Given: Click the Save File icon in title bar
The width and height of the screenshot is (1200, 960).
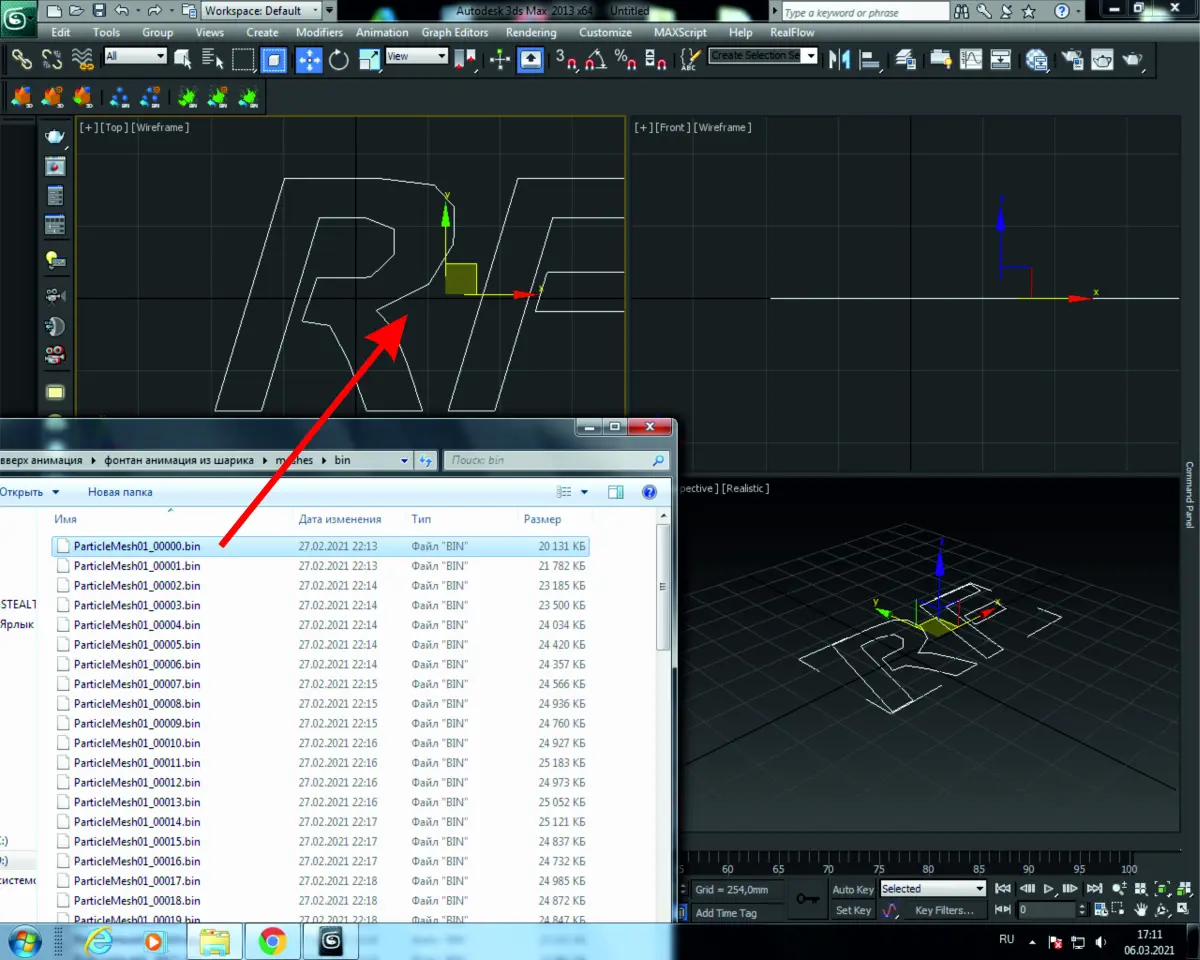Looking at the screenshot, I should [98, 11].
